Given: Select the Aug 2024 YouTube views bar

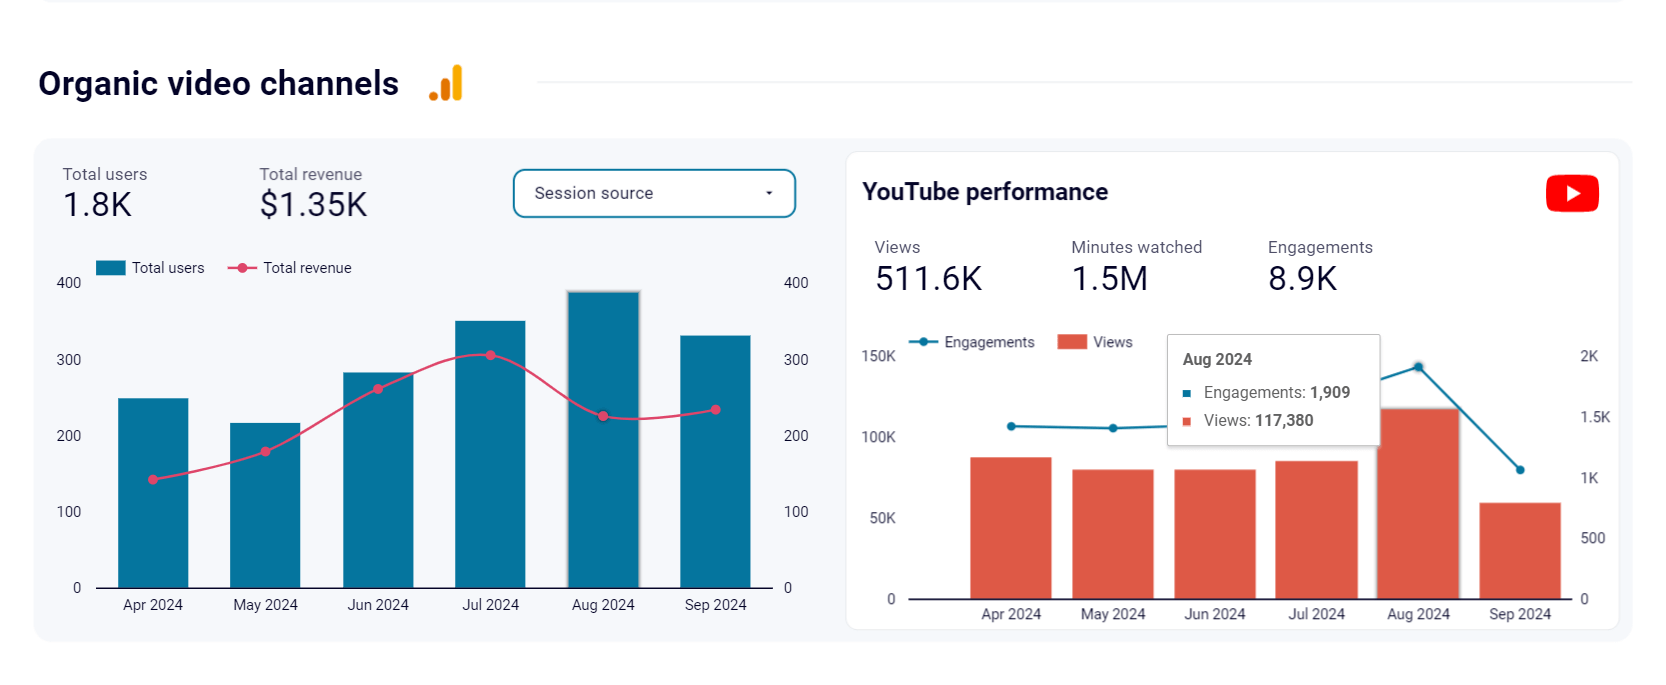Looking at the screenshot, I should (1418, 504).
